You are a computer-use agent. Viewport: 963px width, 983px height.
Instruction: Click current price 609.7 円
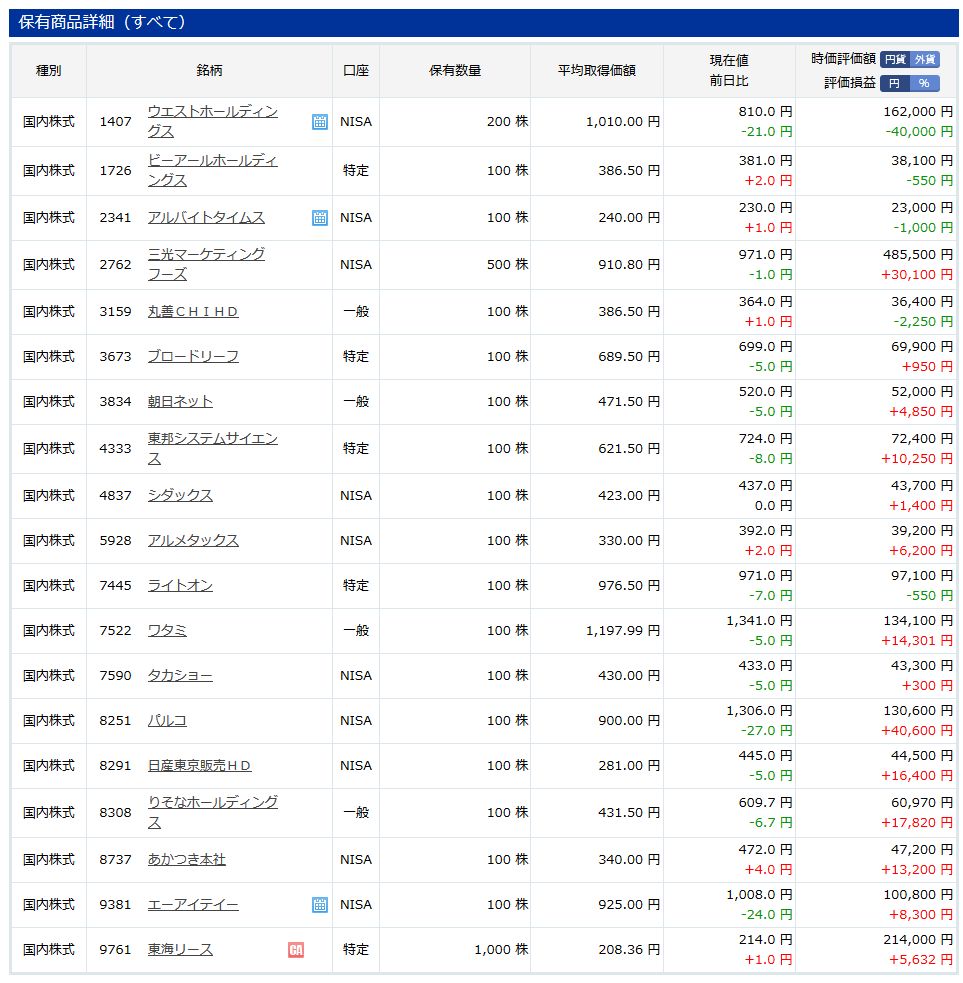click(x=766, y=802)
